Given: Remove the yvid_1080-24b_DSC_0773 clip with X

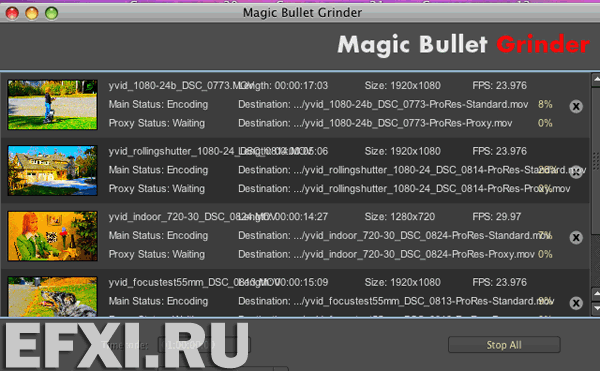Looking at the screenshot, I should click(576, 106).
